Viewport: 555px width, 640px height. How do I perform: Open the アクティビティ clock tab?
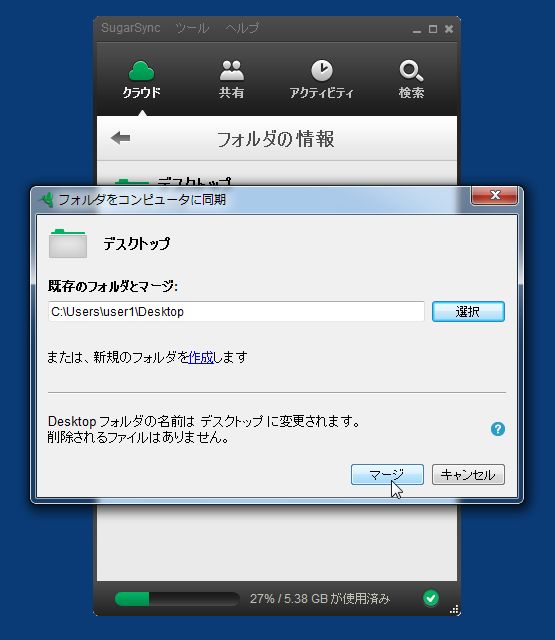(x=322, y=80)
